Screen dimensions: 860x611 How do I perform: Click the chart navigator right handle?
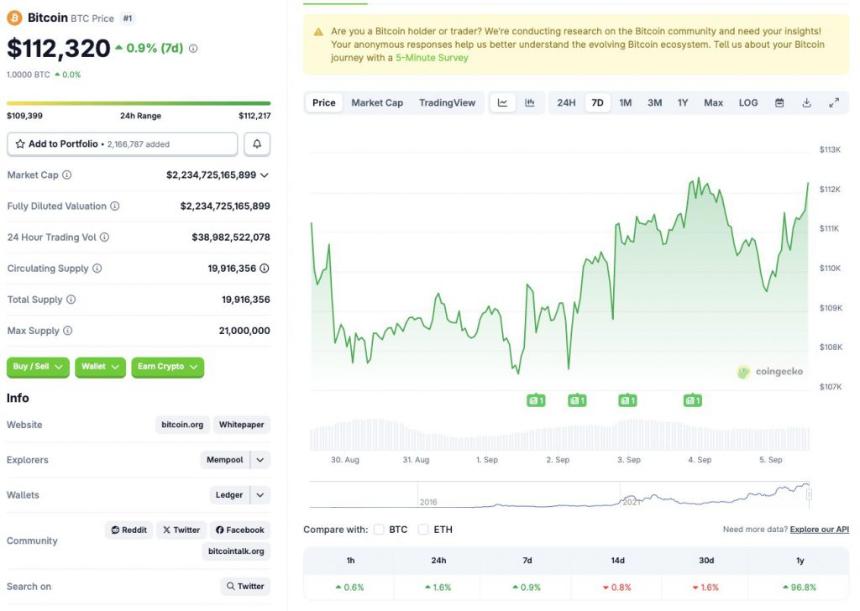tap(809, 494)
